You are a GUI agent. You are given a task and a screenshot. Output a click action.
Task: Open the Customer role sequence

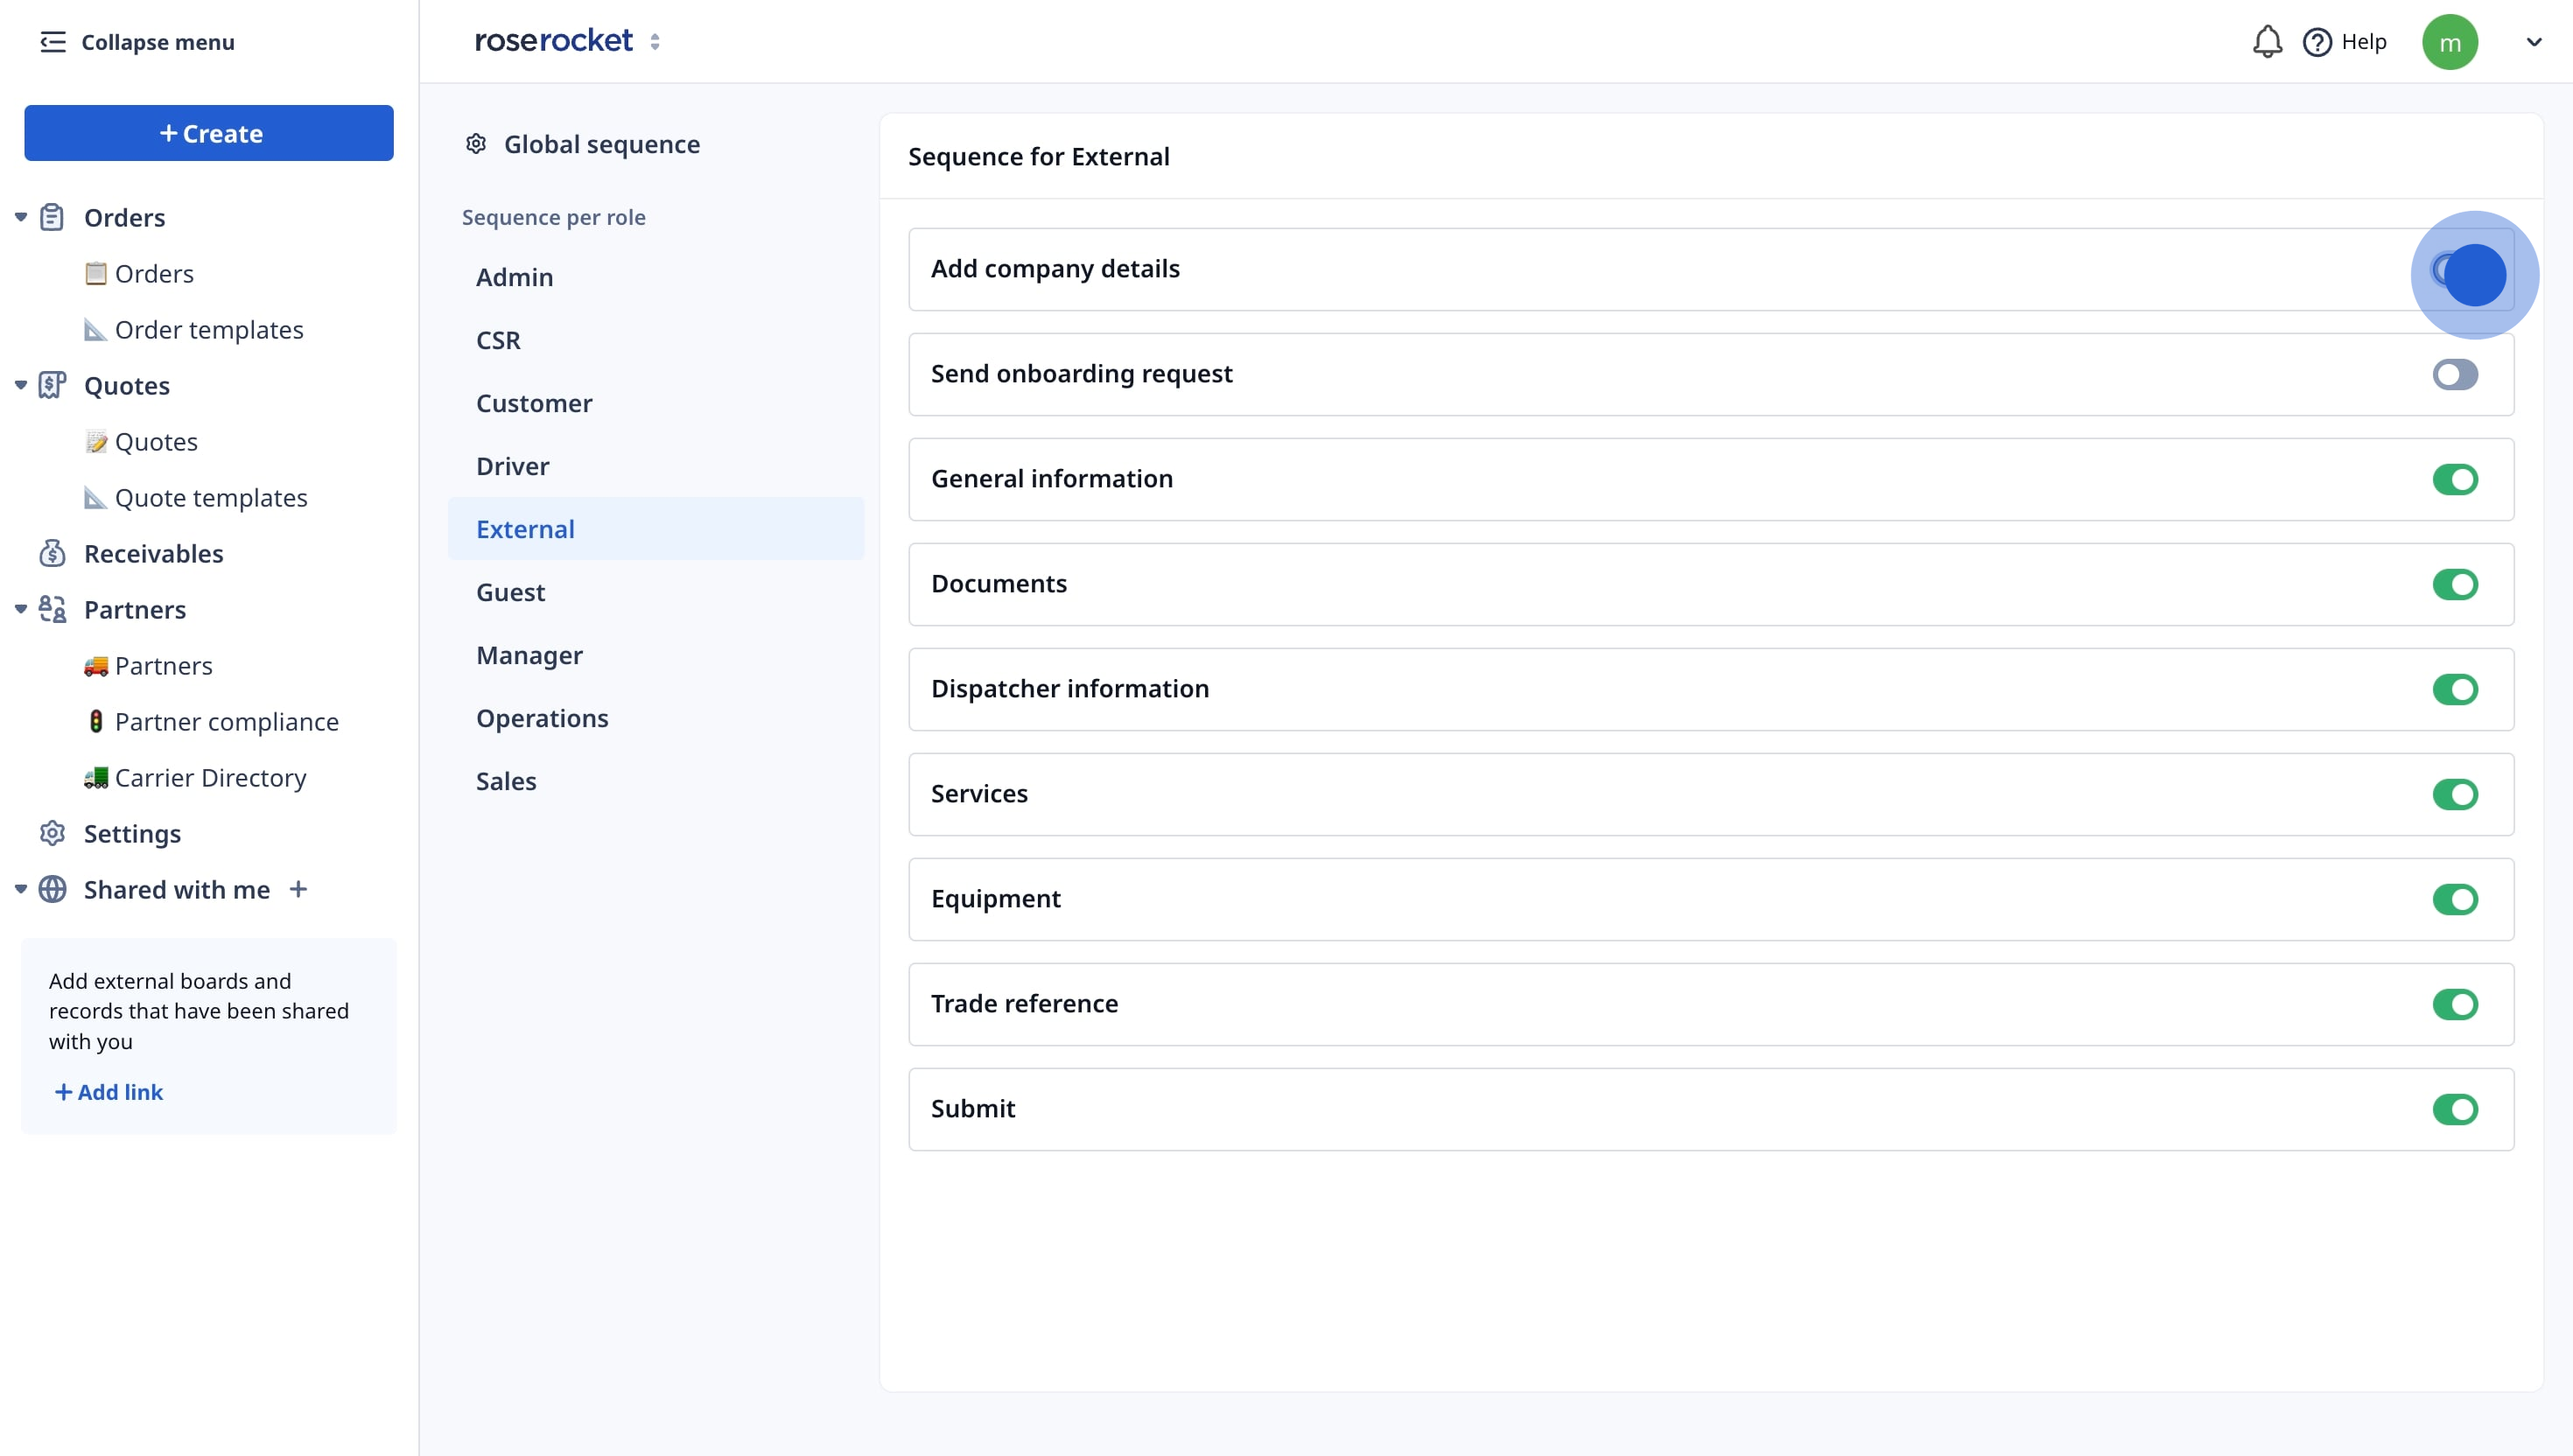pyautogui.click(x=656, y=403)
